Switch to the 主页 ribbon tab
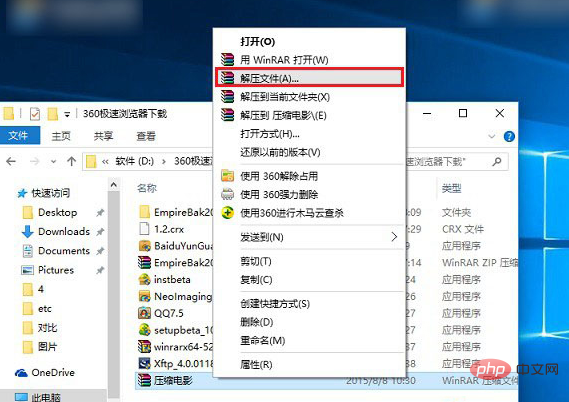Screen dimensions: 569x402 [61, 136]
